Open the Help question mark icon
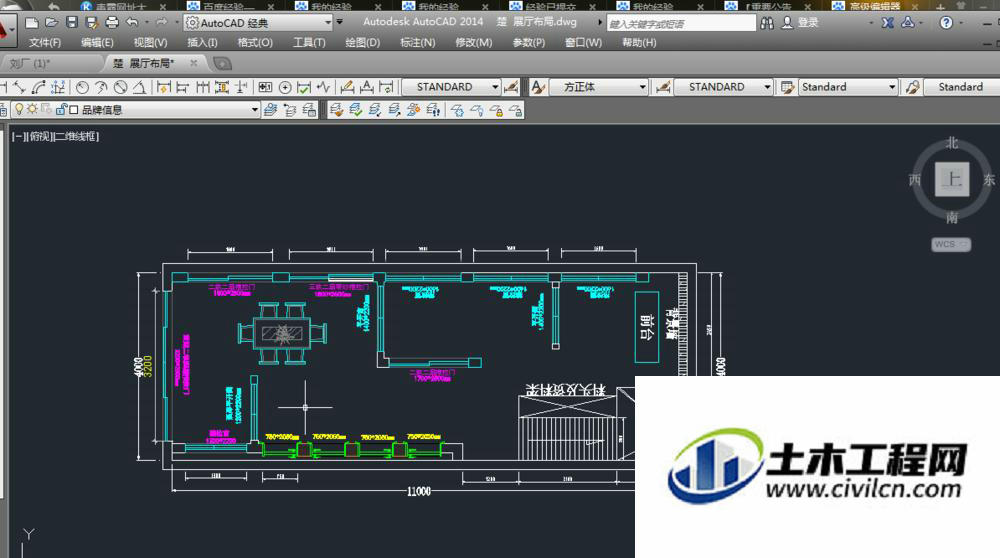This screenshot has height=558, width=1000. pos(946,22)
